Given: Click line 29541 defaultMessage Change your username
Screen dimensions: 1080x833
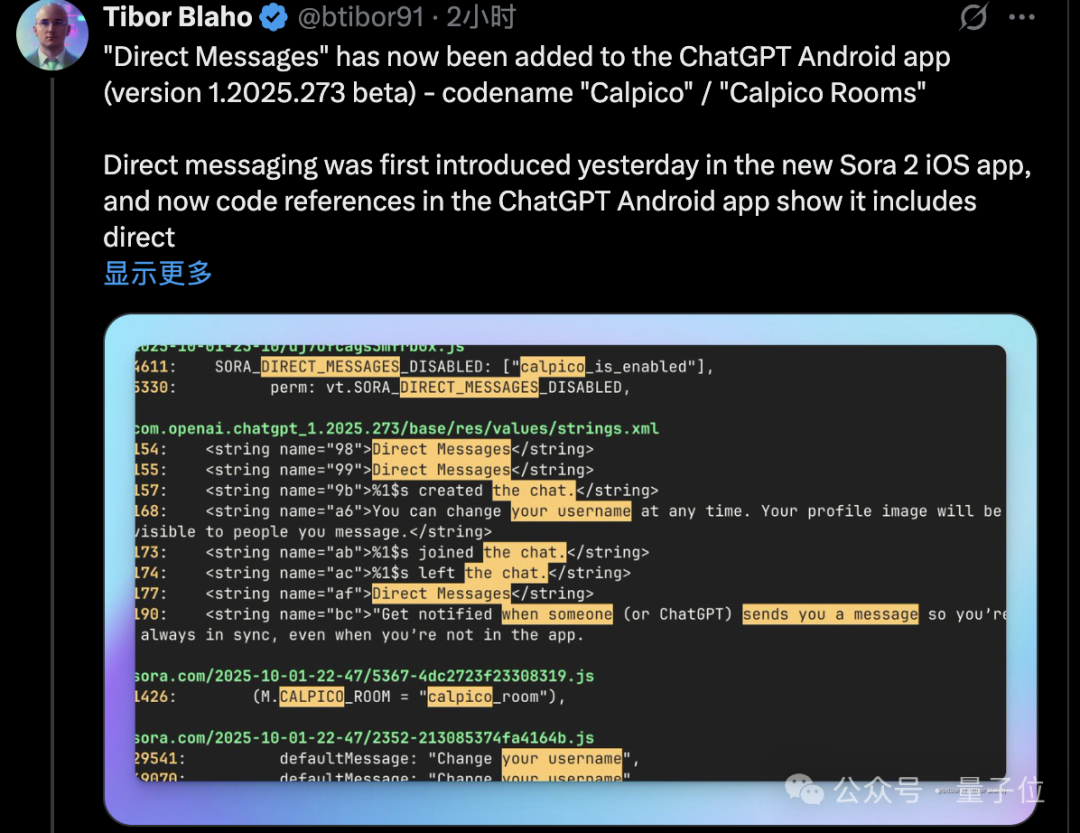Looking at the screenshot, I should (387, 759).
